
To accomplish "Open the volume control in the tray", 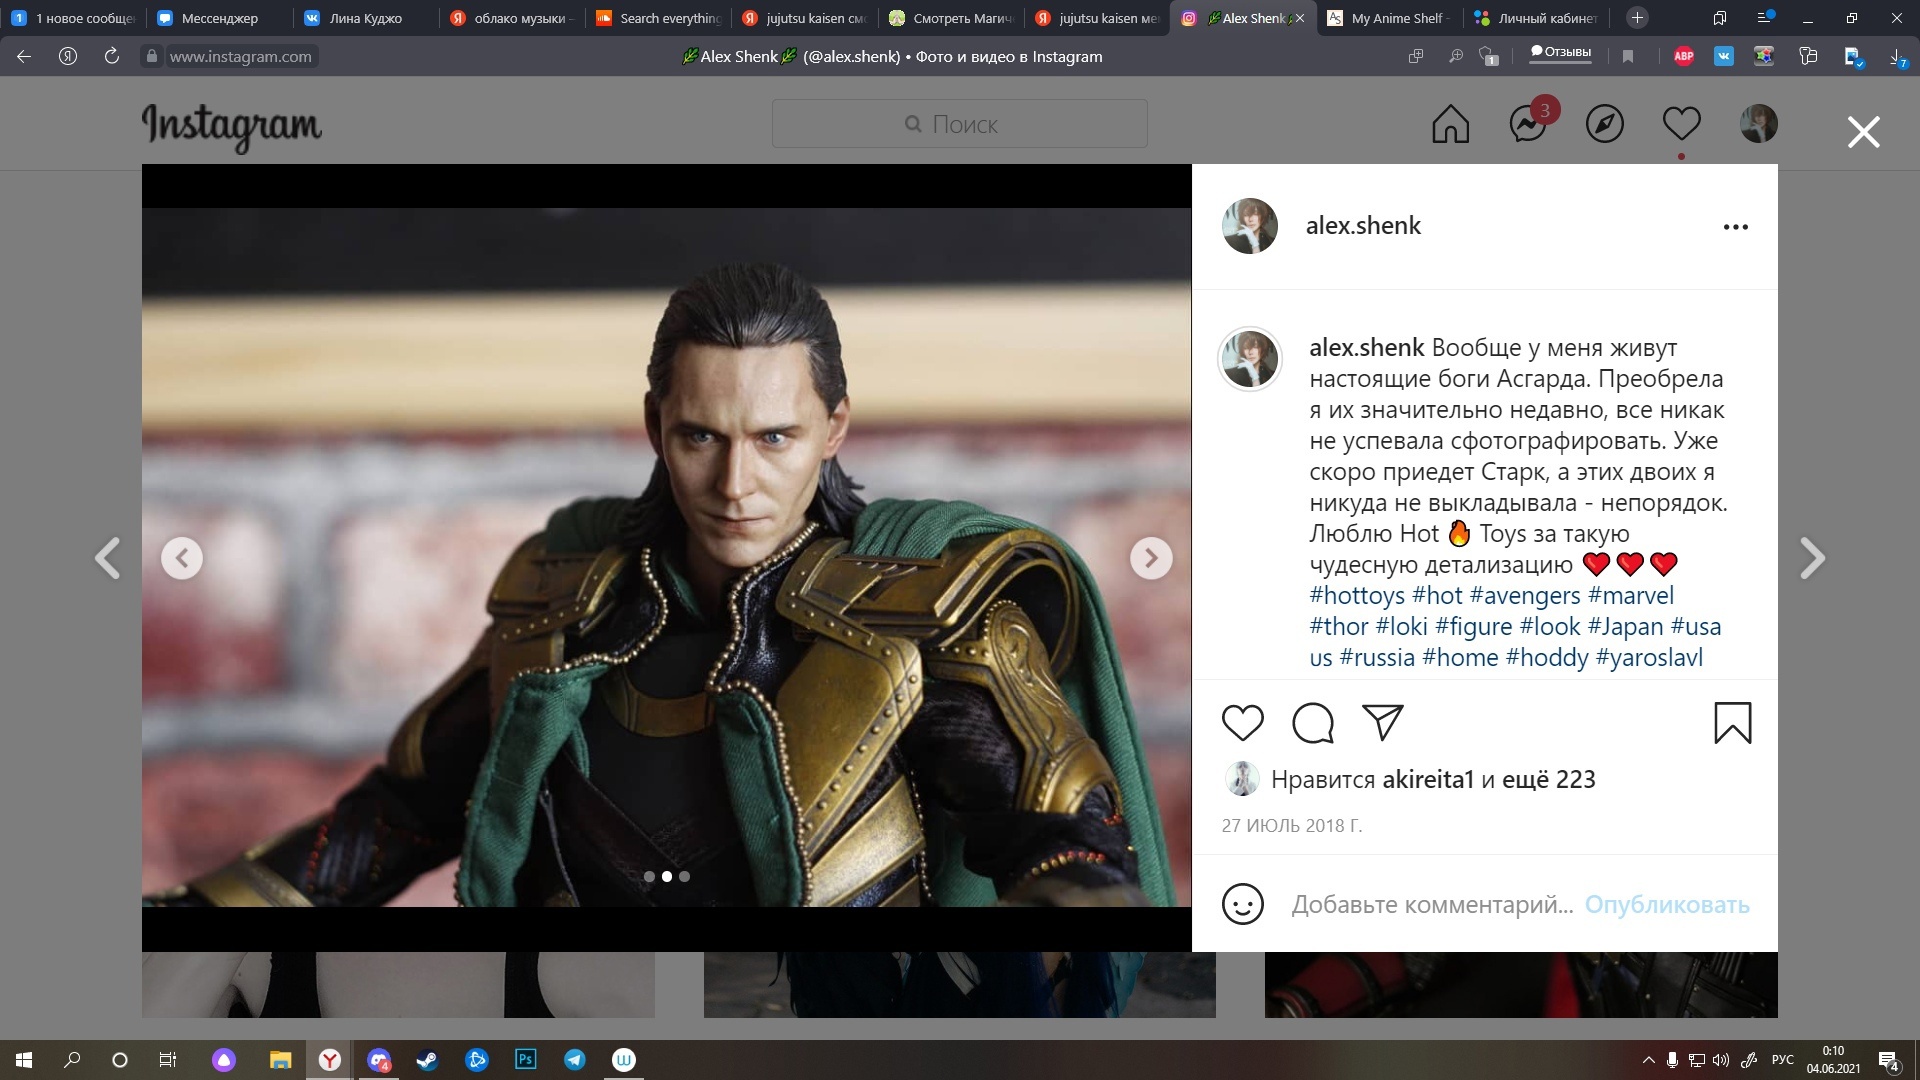I will pos(1721,1060).
